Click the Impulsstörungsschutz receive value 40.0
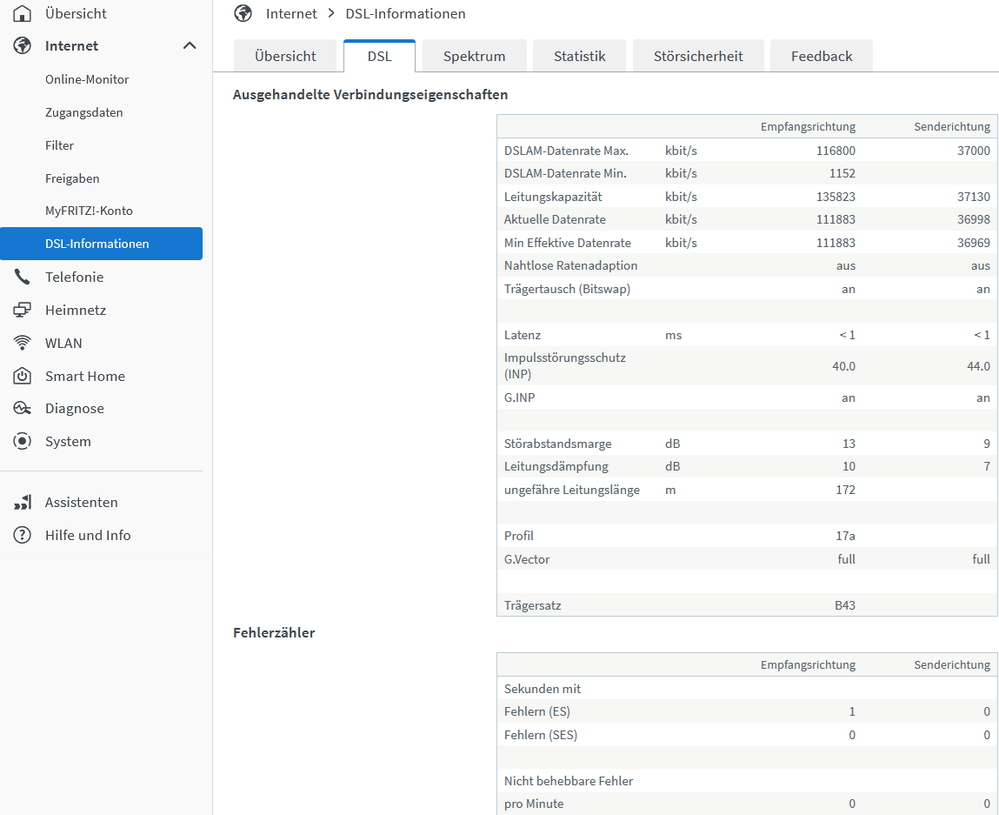The height and width of the screenshot is (815, 999). tap(844, 366)
